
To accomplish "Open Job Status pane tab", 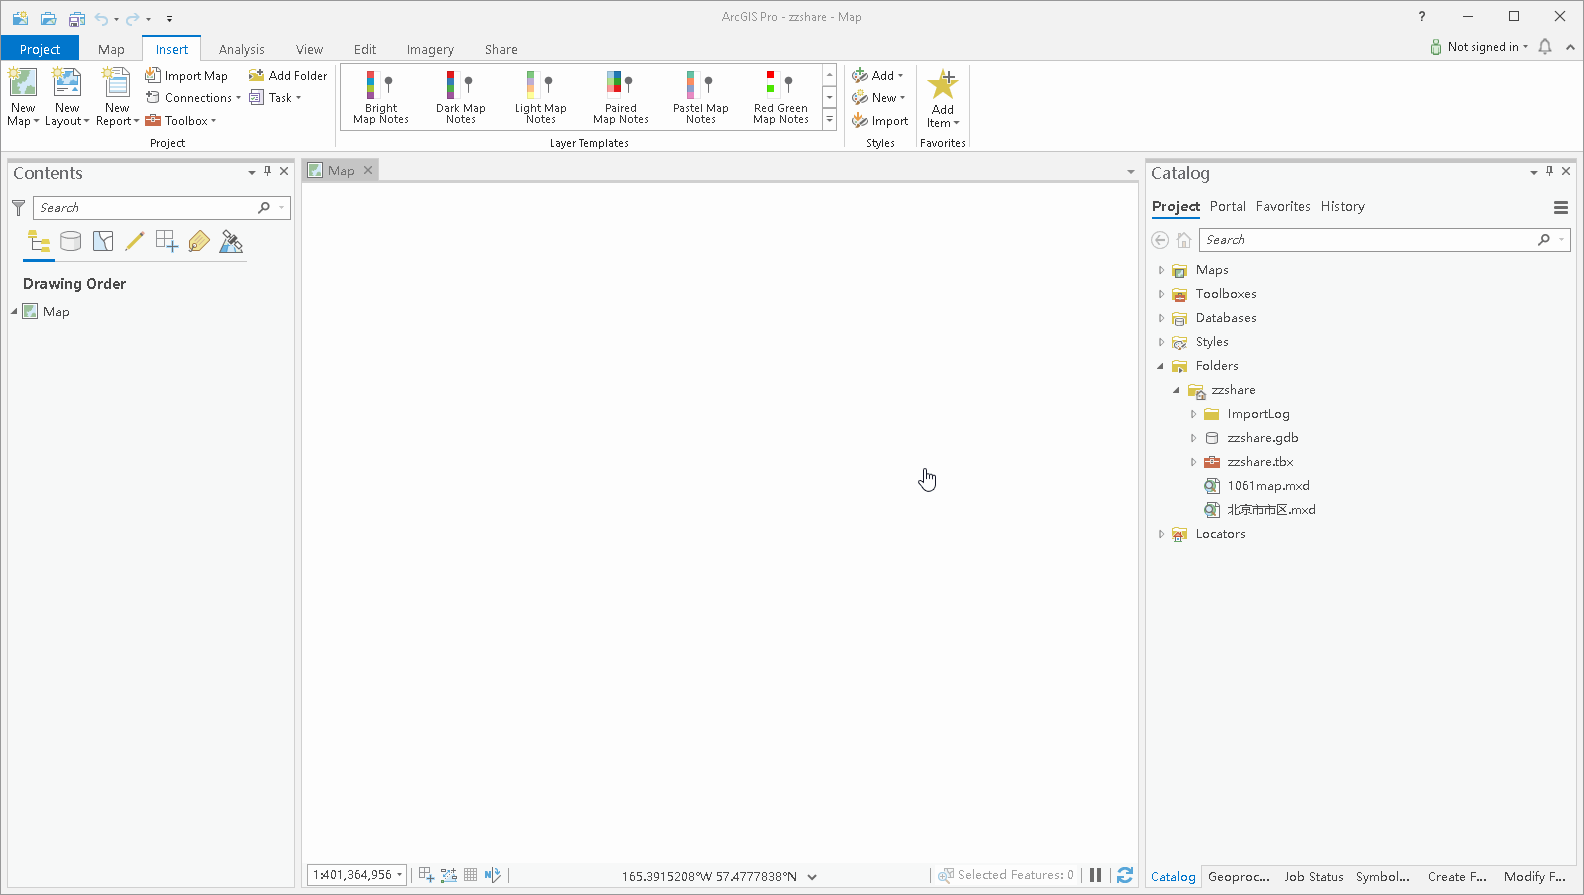I will coord(1314,877).
